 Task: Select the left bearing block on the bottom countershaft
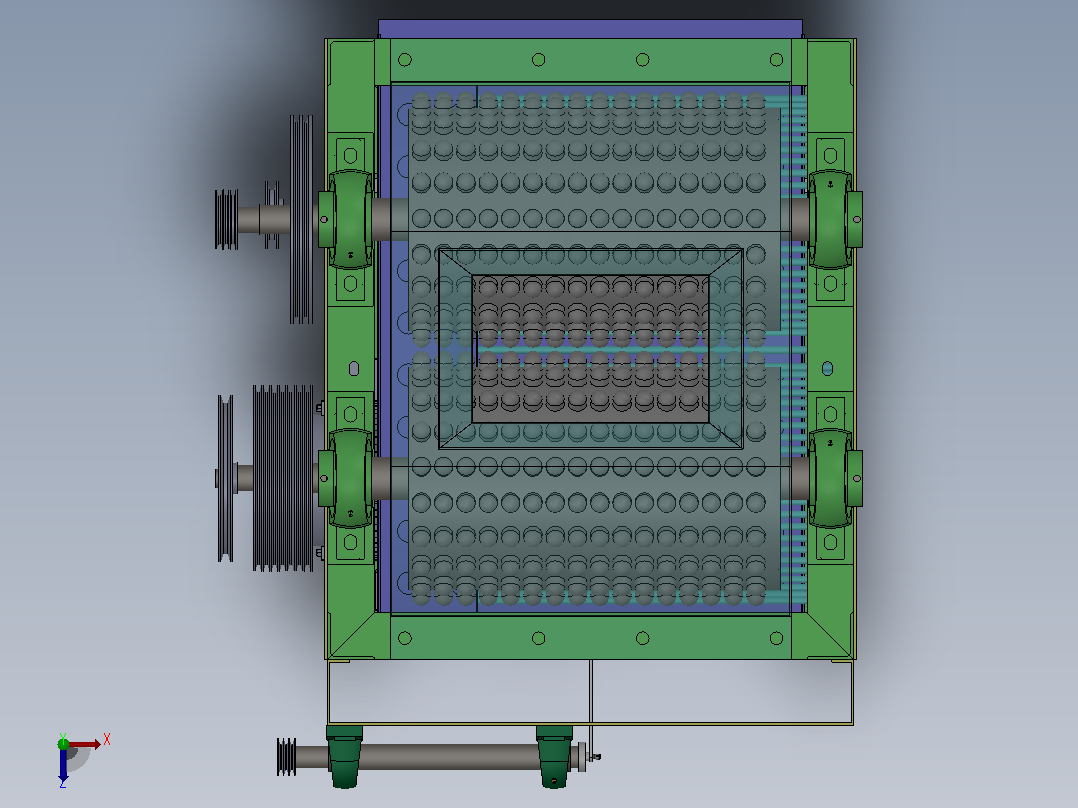(x=344, y=756)
